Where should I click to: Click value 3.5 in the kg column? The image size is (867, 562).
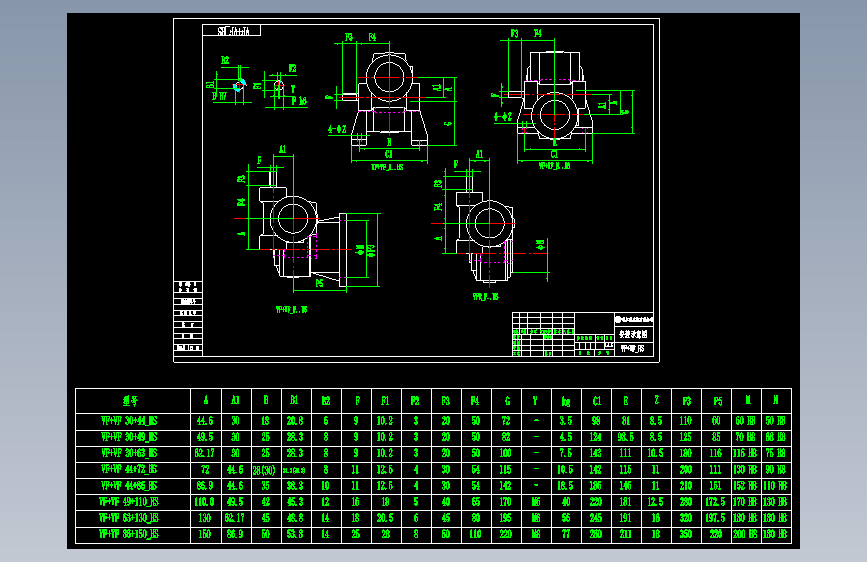(x=566, y=421)
